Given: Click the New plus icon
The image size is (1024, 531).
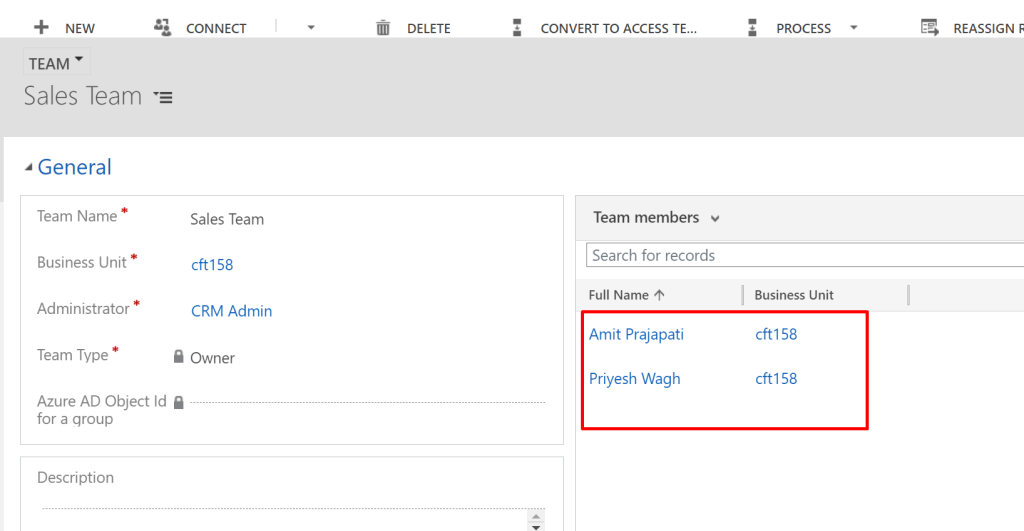Looking at the screenshot, I should 41,27.
